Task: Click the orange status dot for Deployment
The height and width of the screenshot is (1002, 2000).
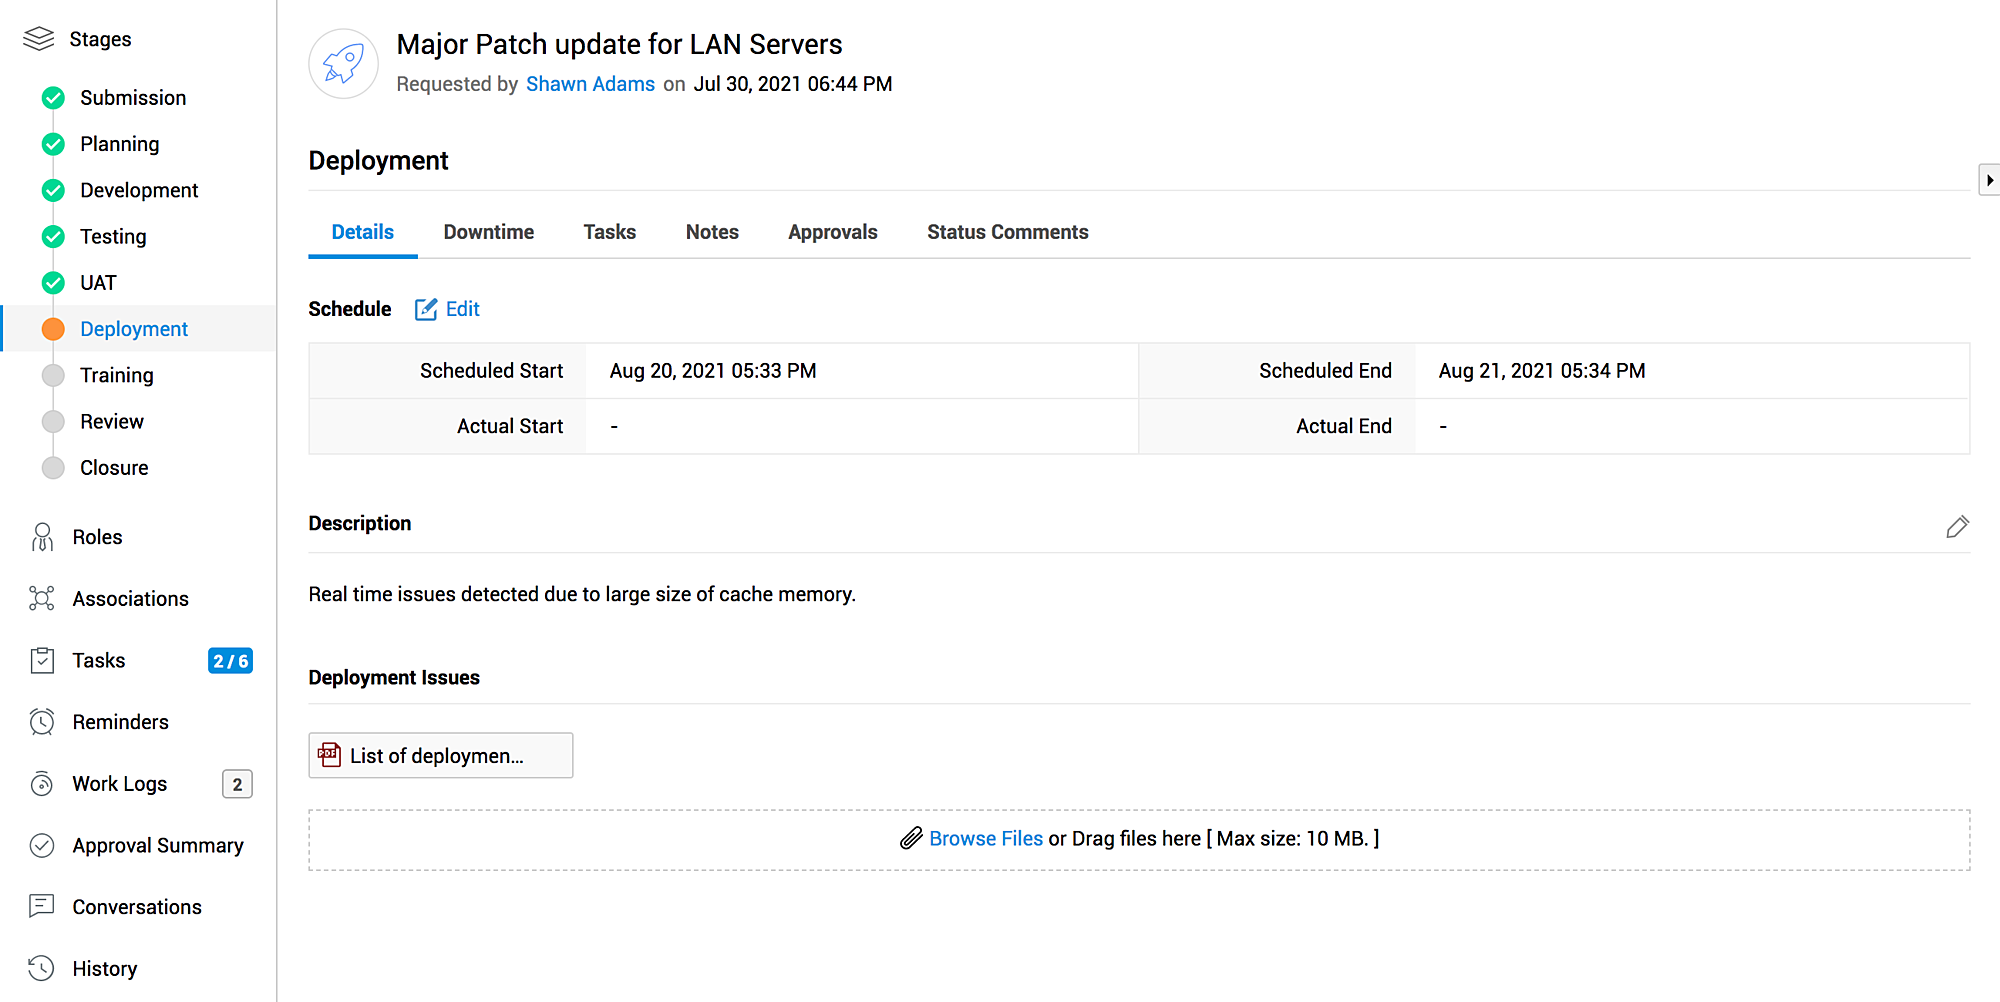Action: pos(53,329)
